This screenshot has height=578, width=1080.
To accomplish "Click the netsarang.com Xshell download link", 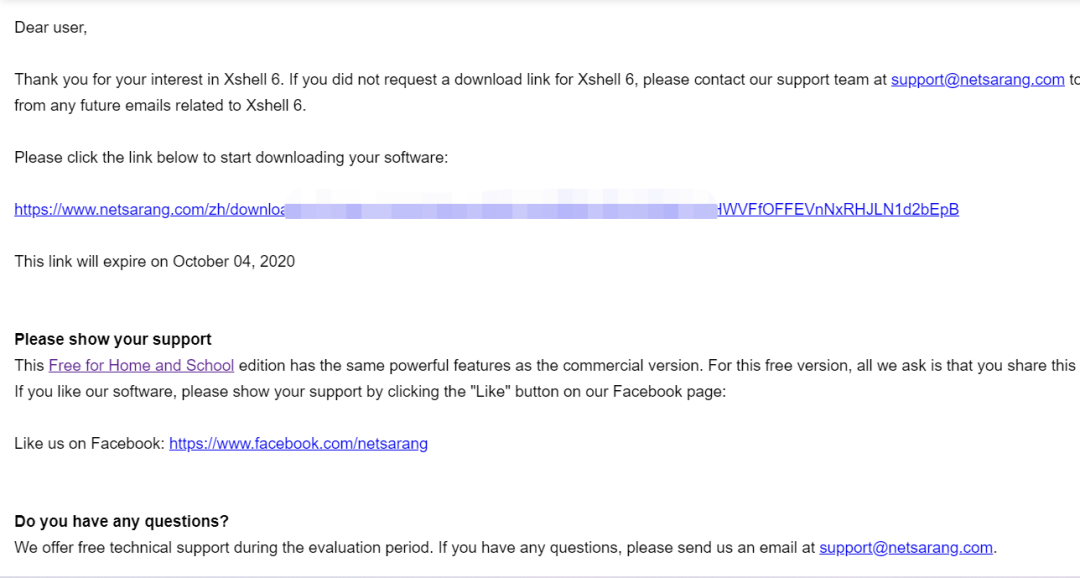I will pyautogui.click(x=486, y=209).
